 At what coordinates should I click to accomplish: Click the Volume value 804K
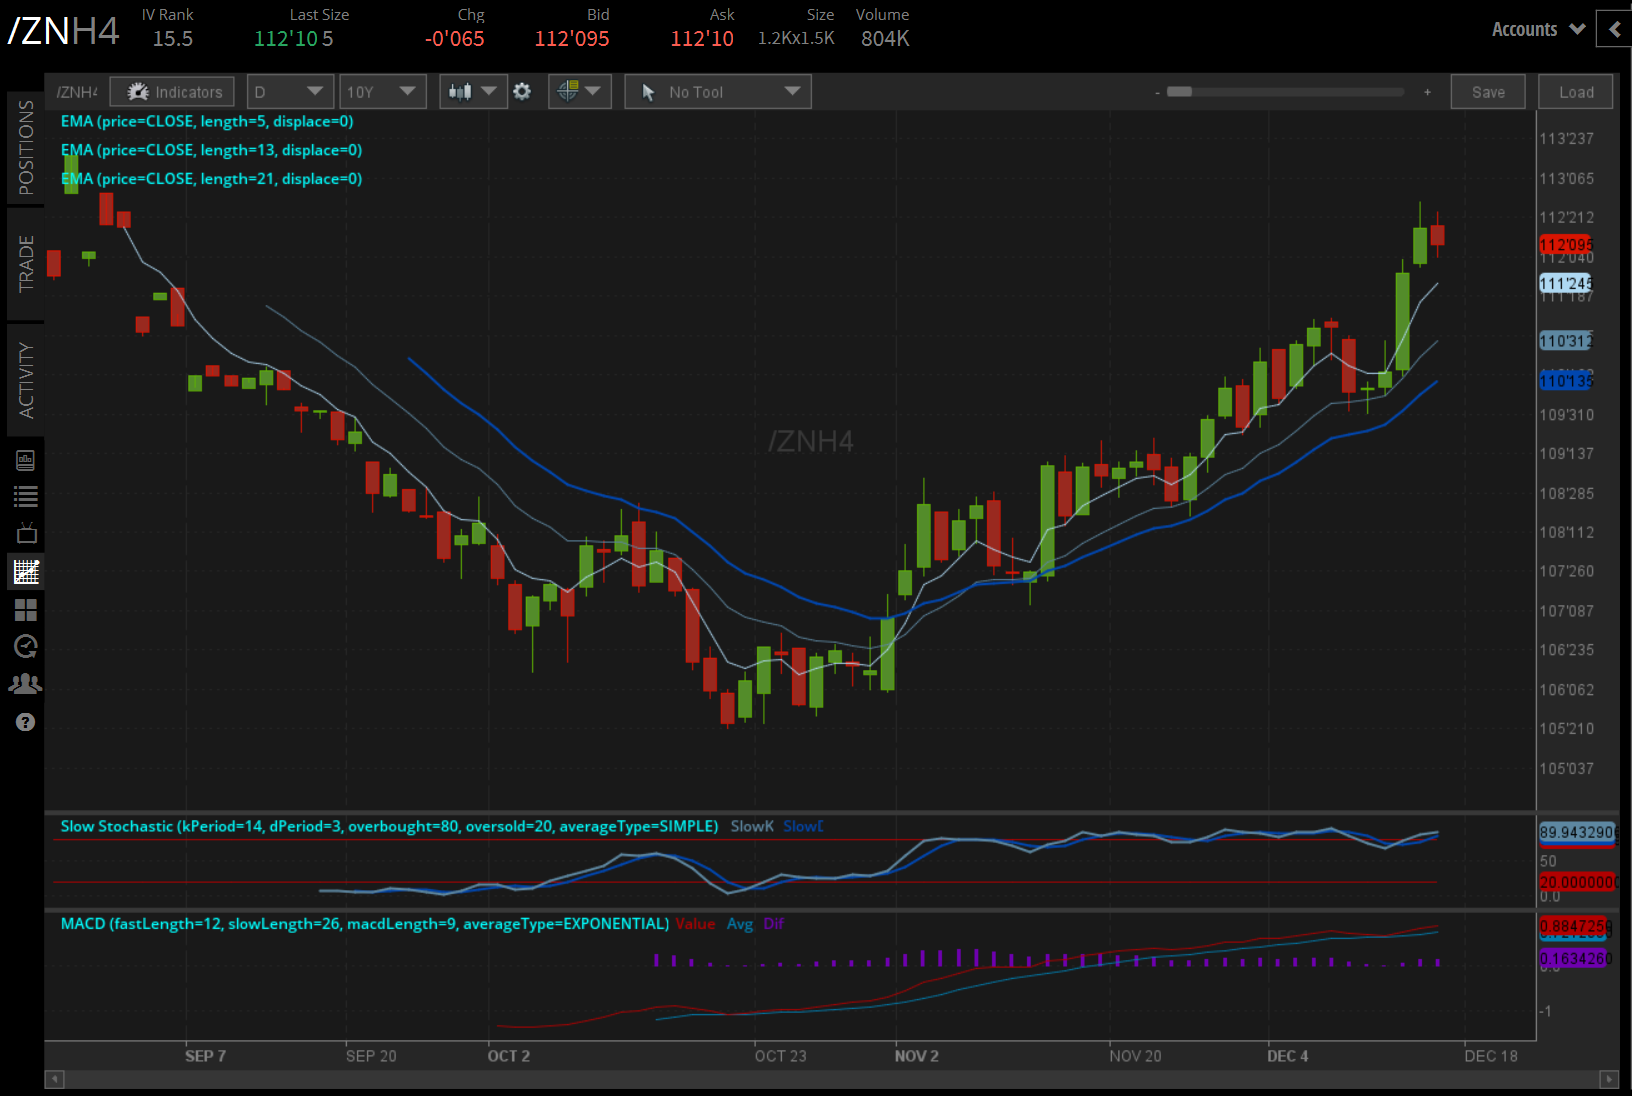click(885, 39)
